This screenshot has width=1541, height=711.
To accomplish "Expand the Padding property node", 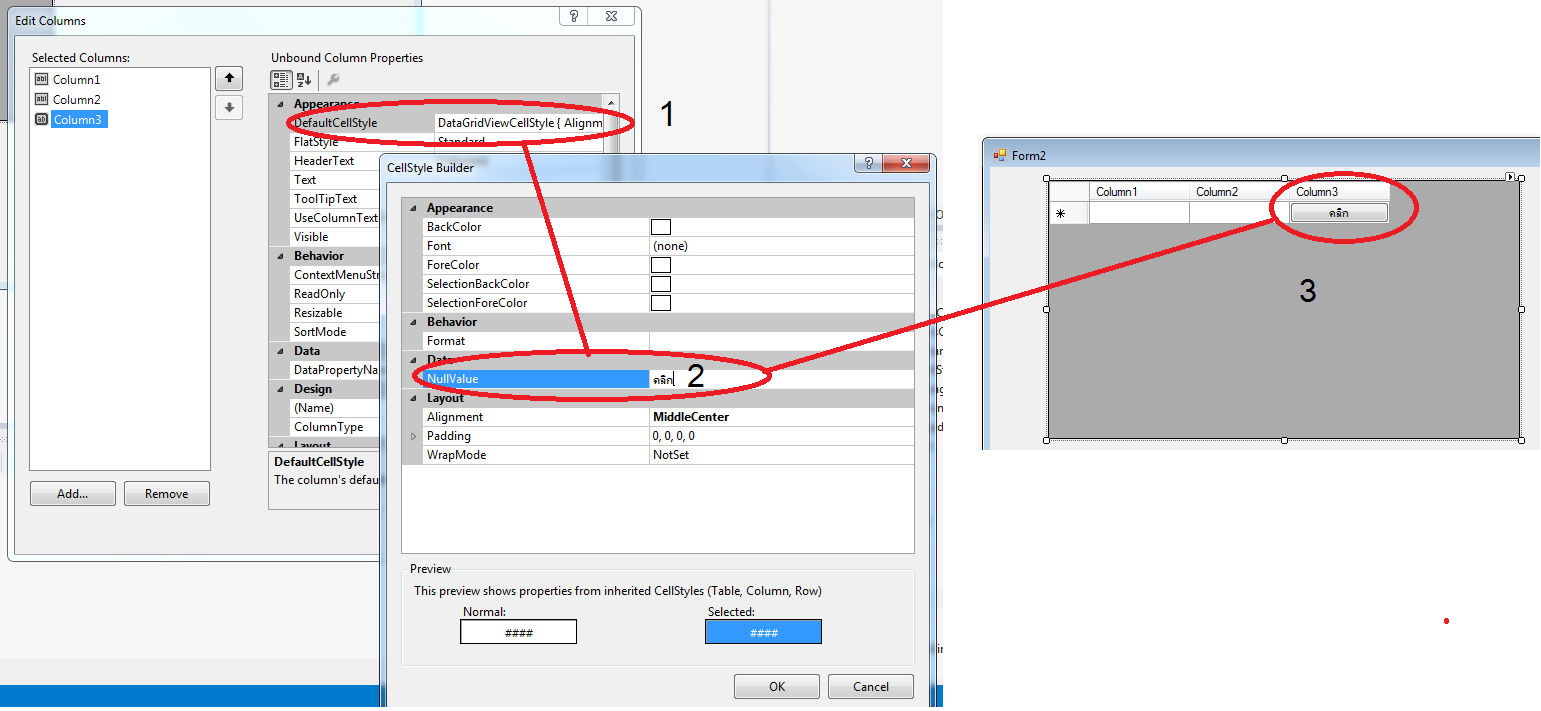I will point(413,436).
